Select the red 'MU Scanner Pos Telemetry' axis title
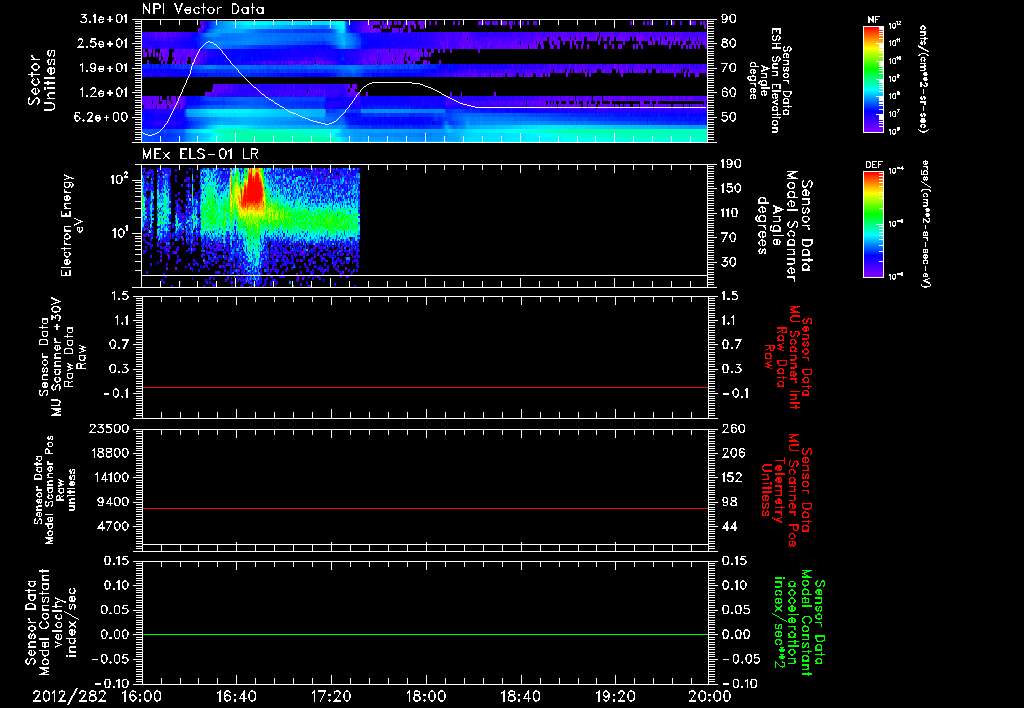The image size is (1024, 708). click(x=787, y=490)
